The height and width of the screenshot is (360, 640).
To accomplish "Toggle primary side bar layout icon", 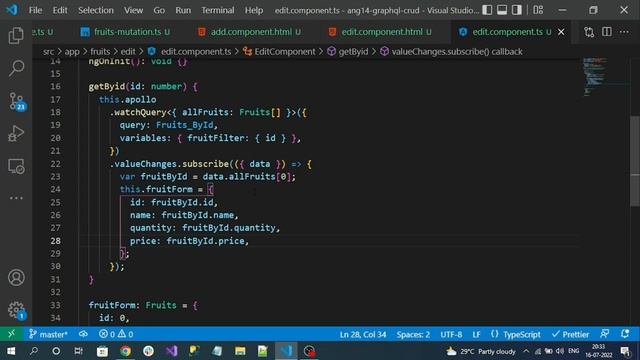I will [x=487, y=10].
